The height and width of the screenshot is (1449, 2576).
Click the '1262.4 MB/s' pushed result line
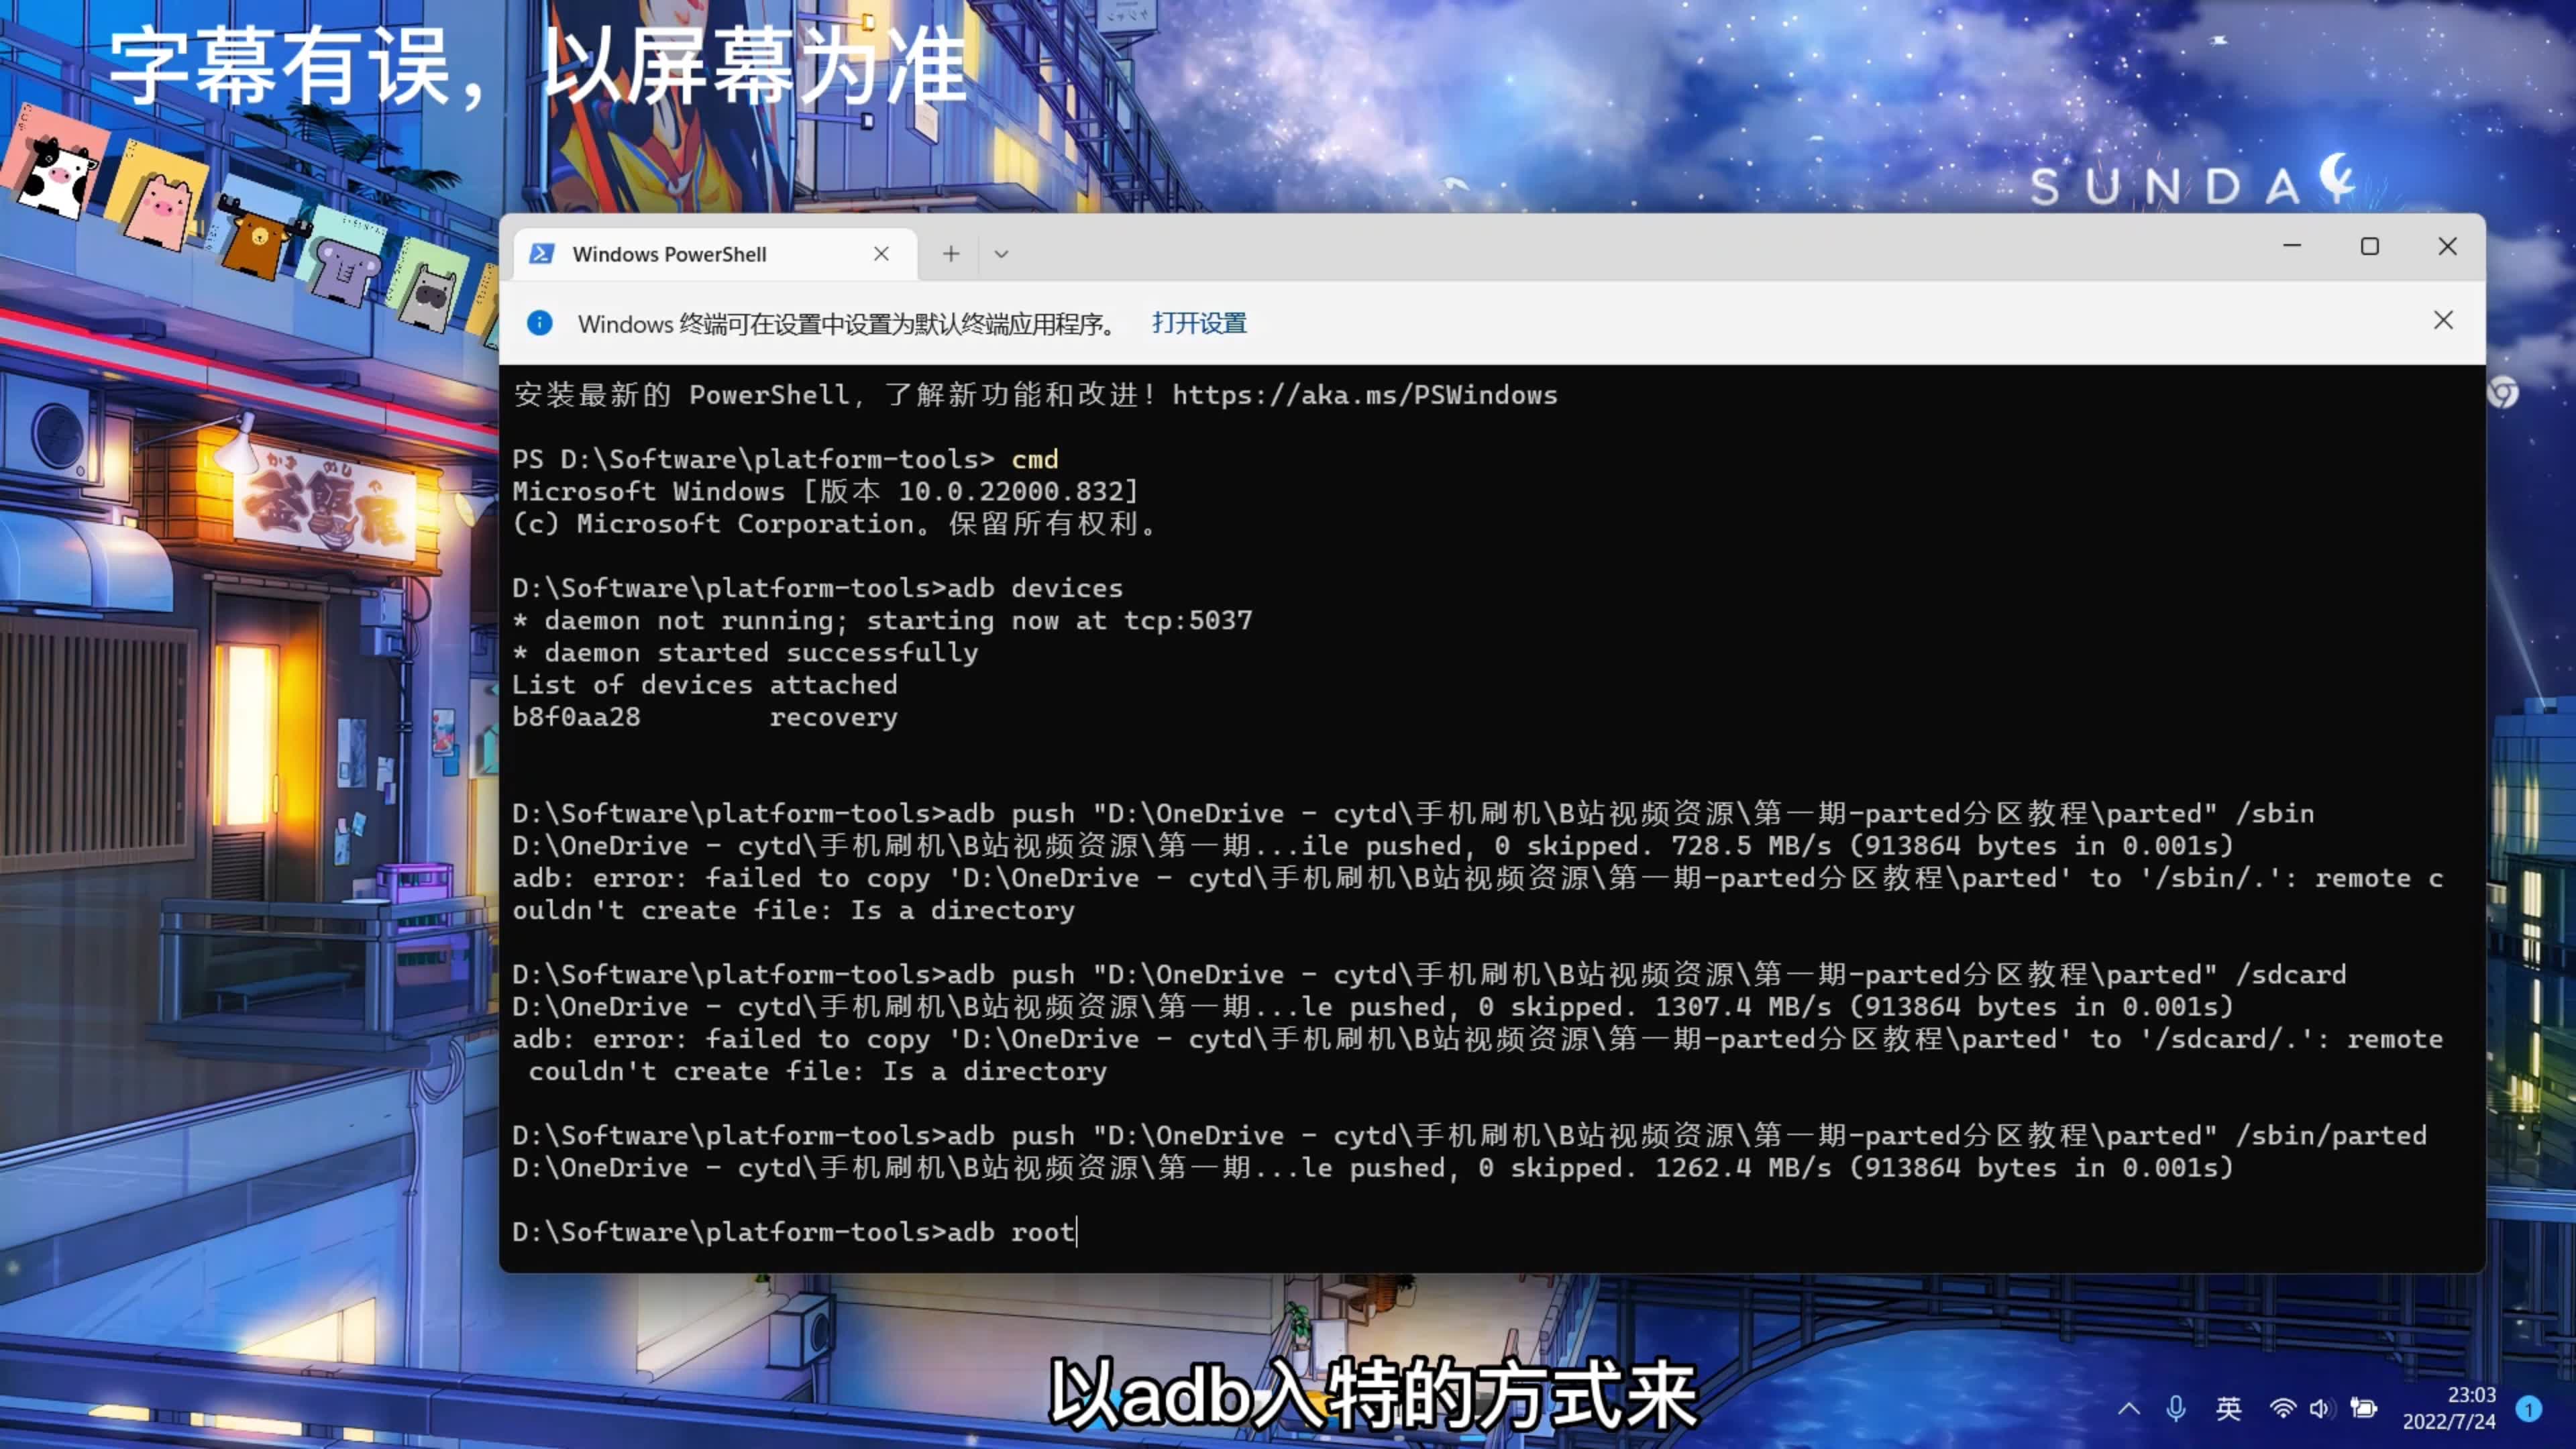[x=1372, y=1168]
